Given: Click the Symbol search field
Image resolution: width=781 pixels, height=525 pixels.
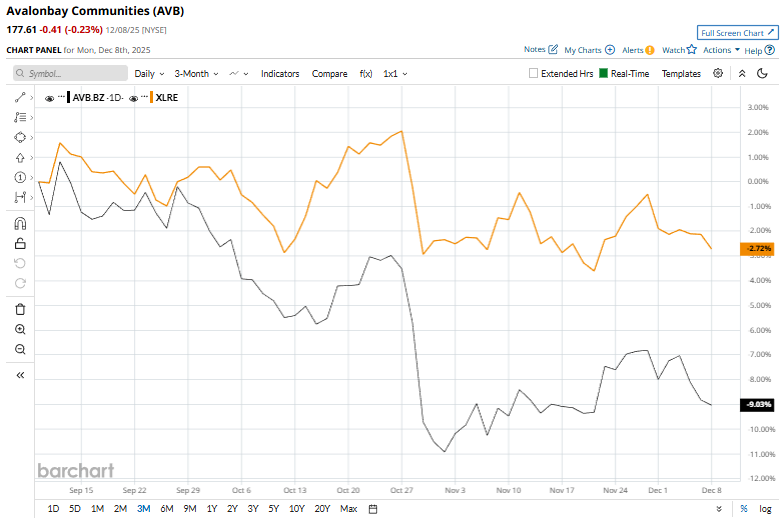Looking at the screenshot, I should (70, 73).
